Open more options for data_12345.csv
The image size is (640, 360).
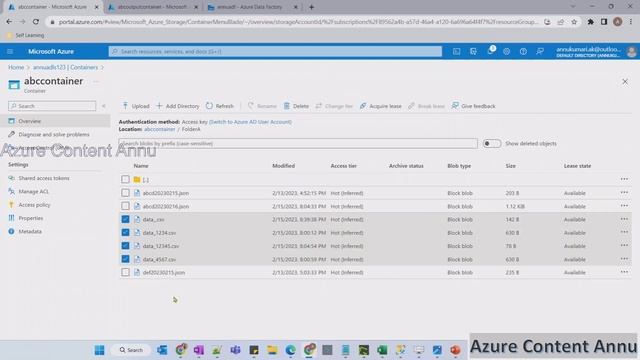click(624, 246)
